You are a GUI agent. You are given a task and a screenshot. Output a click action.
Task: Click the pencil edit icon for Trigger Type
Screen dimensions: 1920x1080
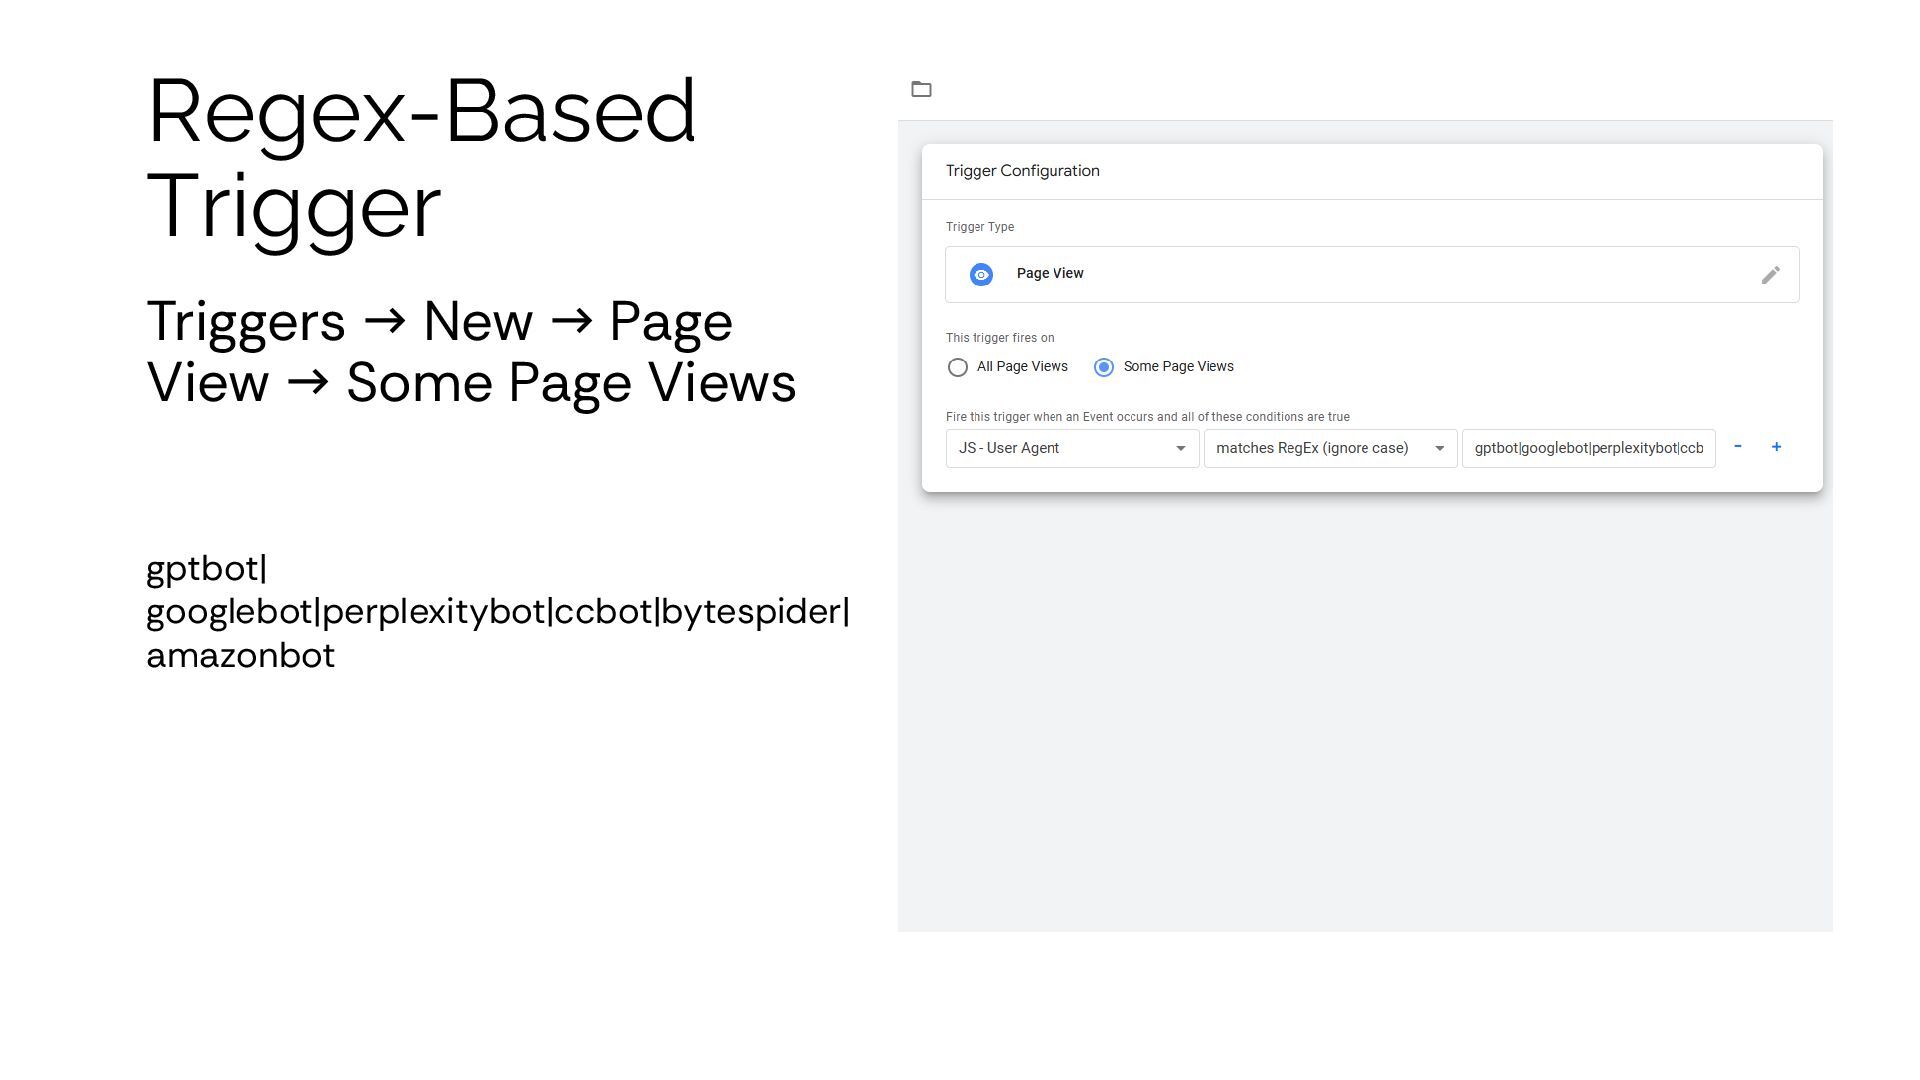coord(1770,275)
